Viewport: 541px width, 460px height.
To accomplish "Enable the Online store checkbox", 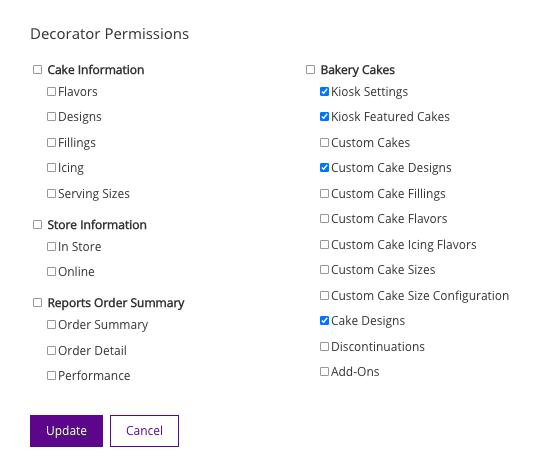I will pyautogui.click(x=51, y=272).
